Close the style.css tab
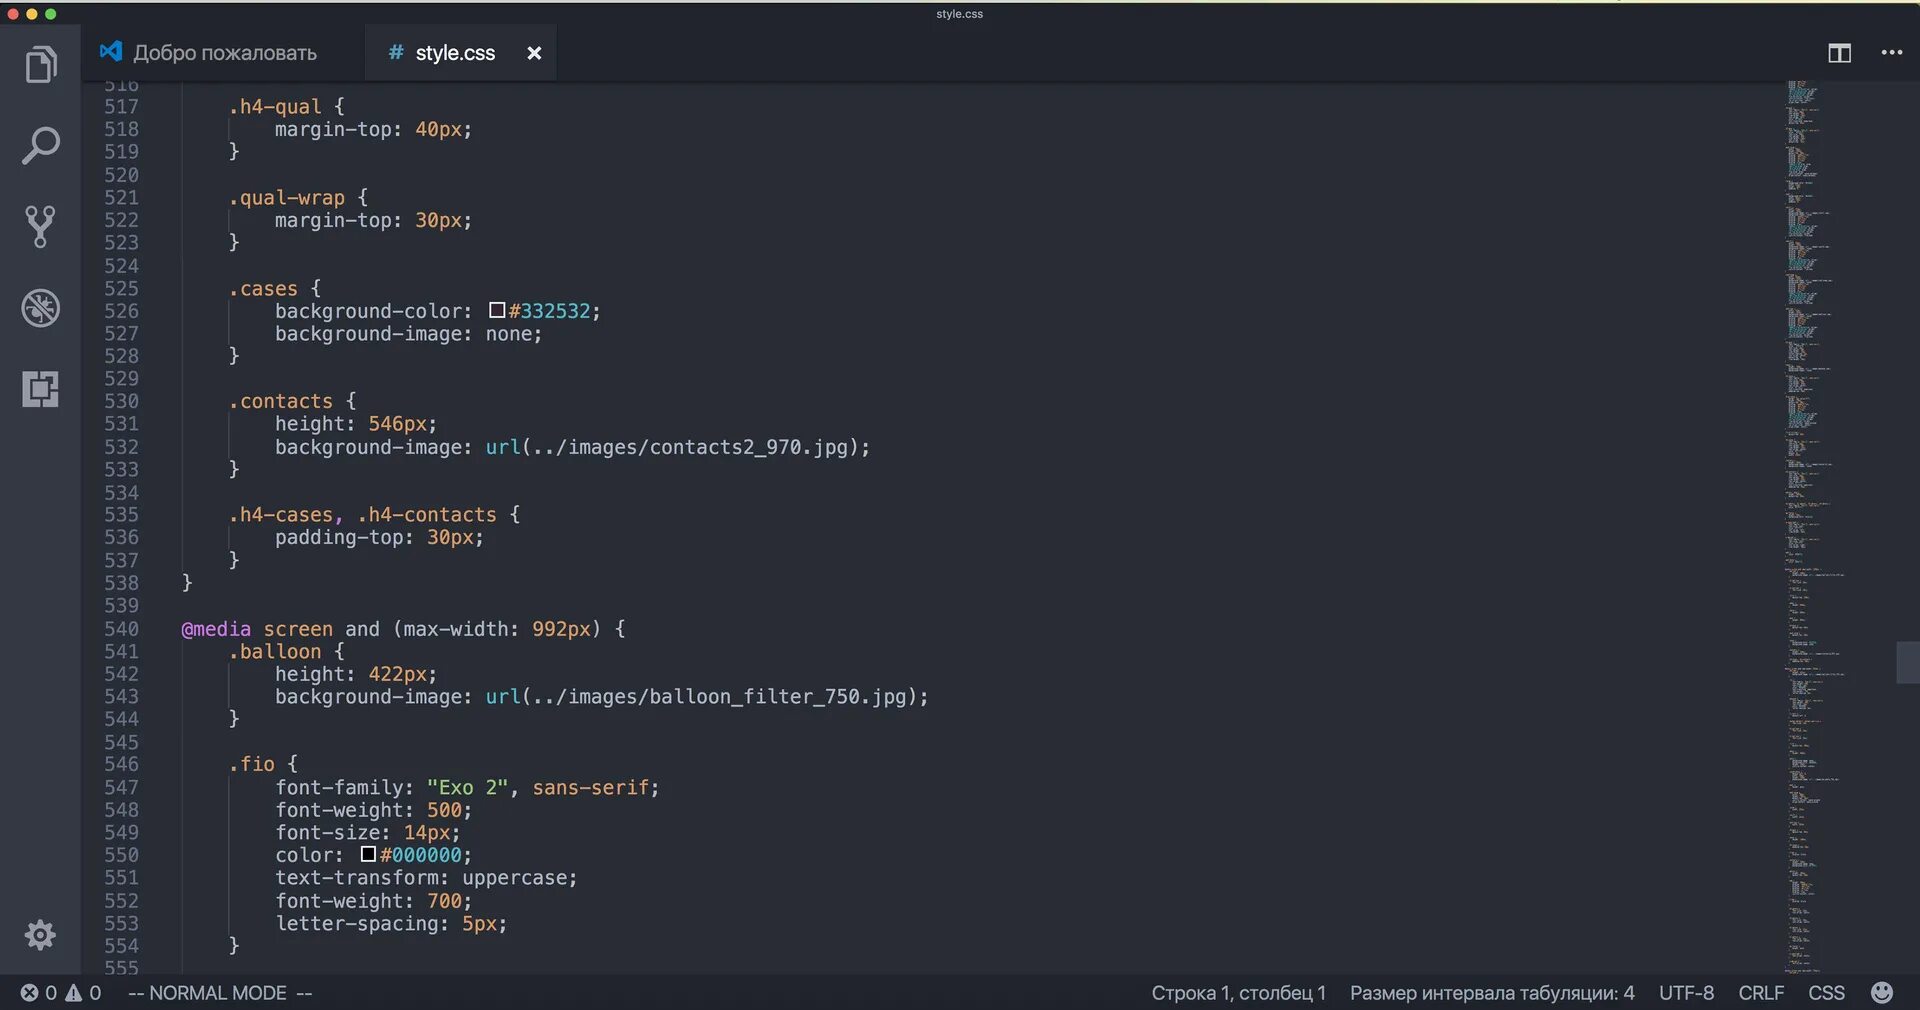This screenshot has height=1010, width=1920. coord(534,53)
